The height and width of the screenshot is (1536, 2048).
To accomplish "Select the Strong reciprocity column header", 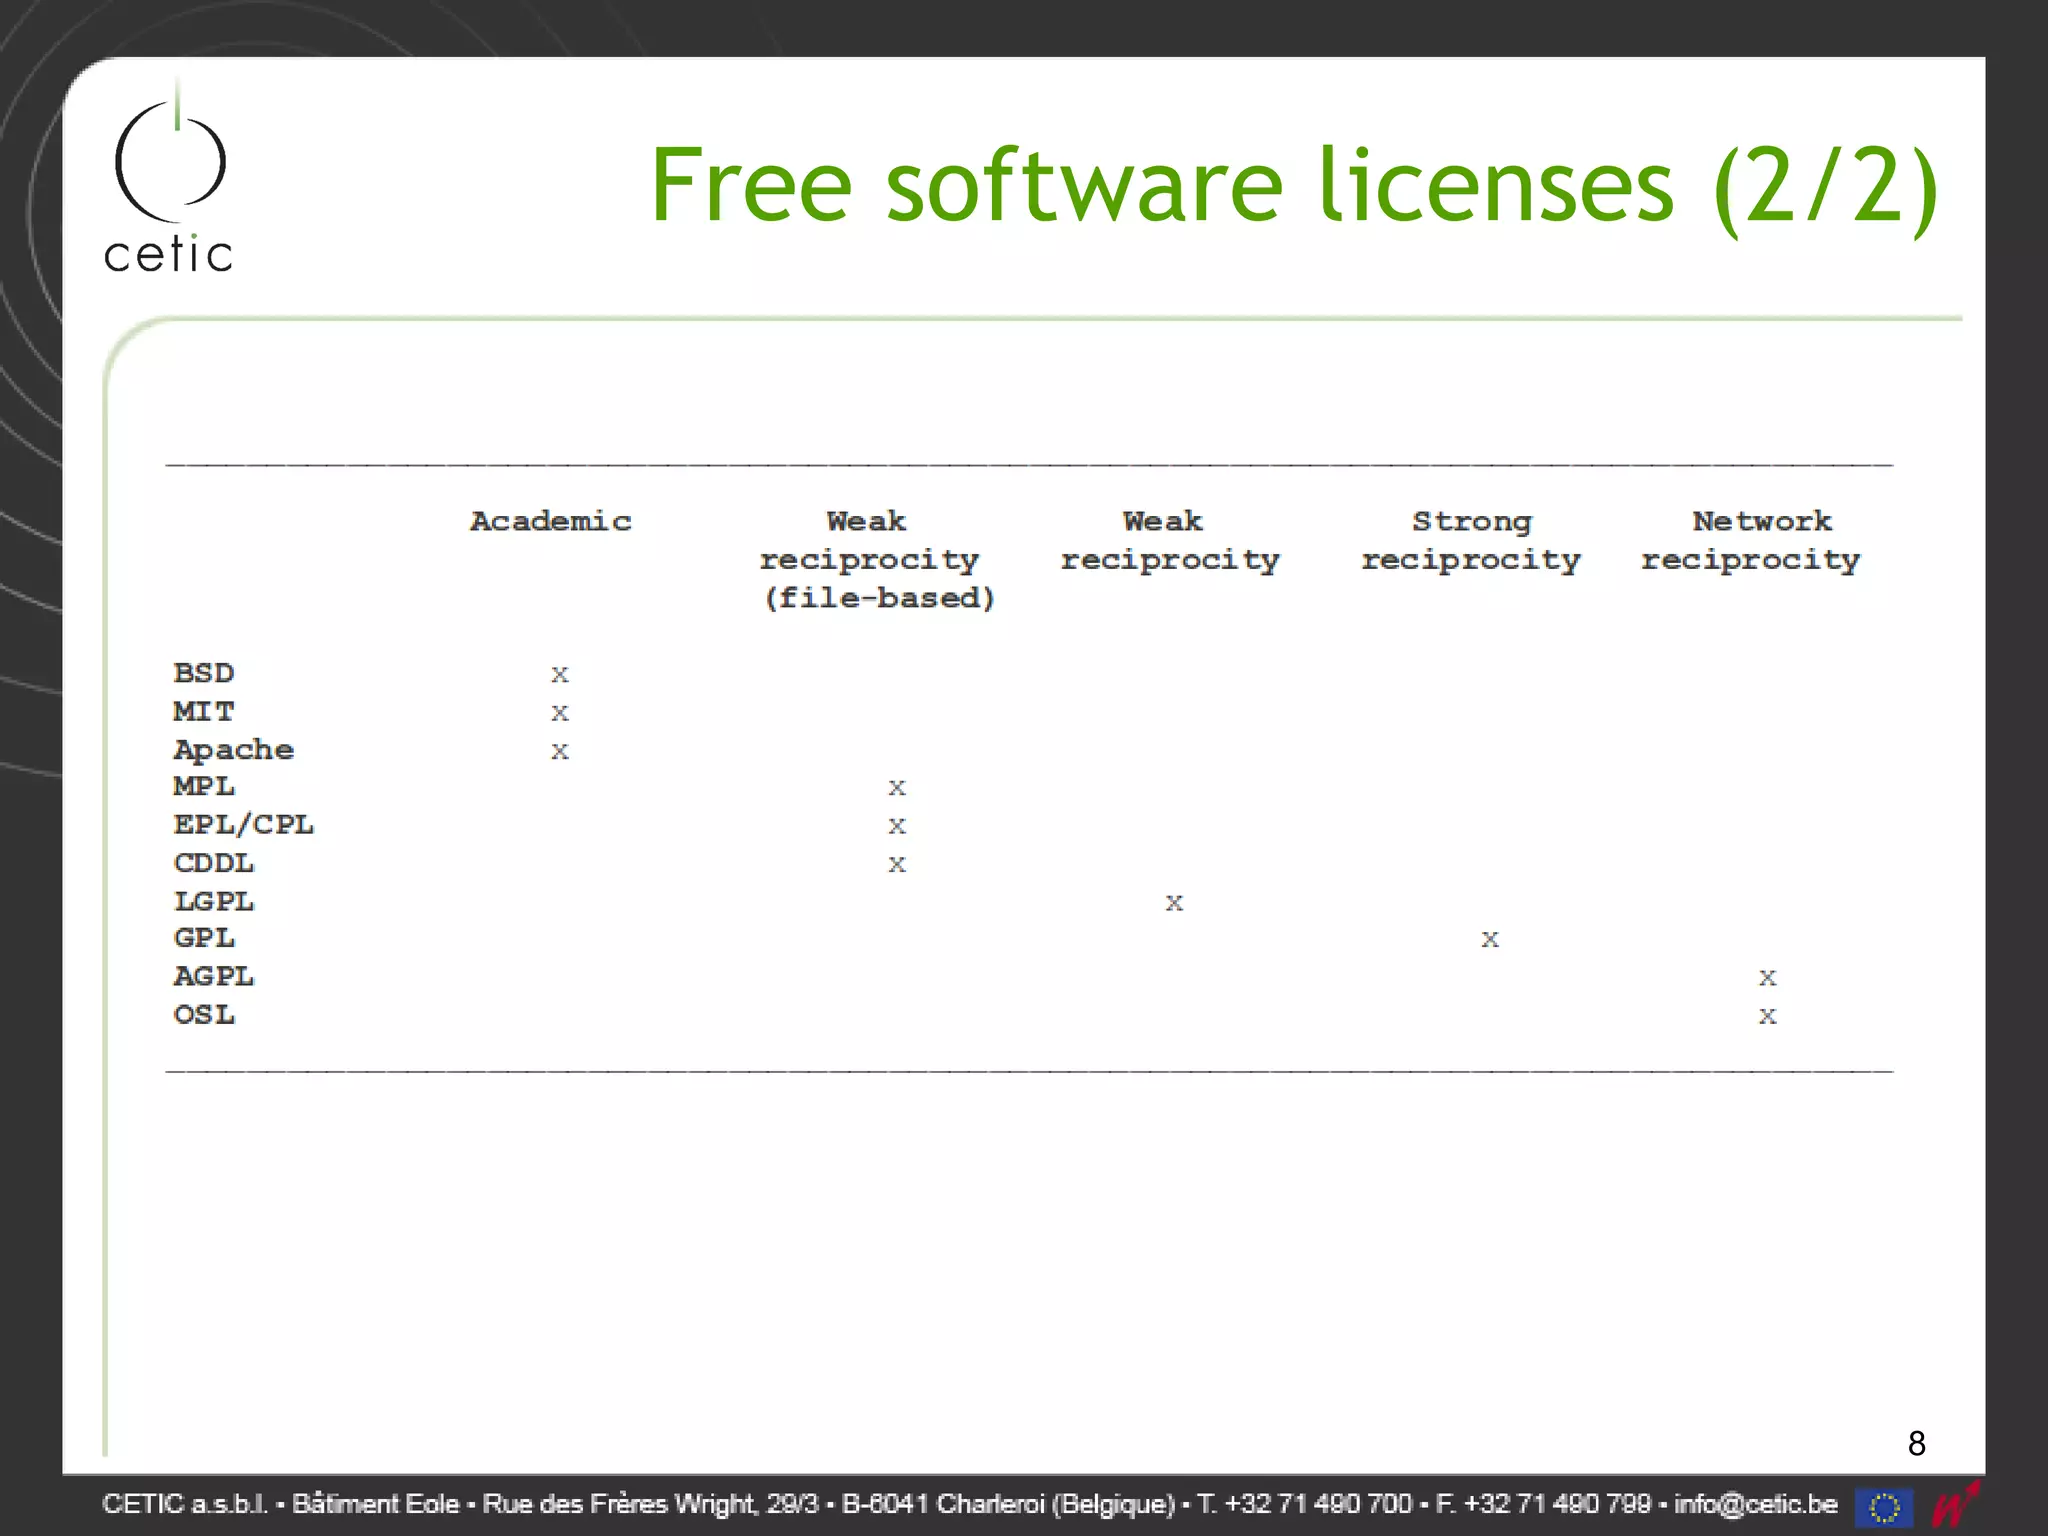I will [1470, 540].
